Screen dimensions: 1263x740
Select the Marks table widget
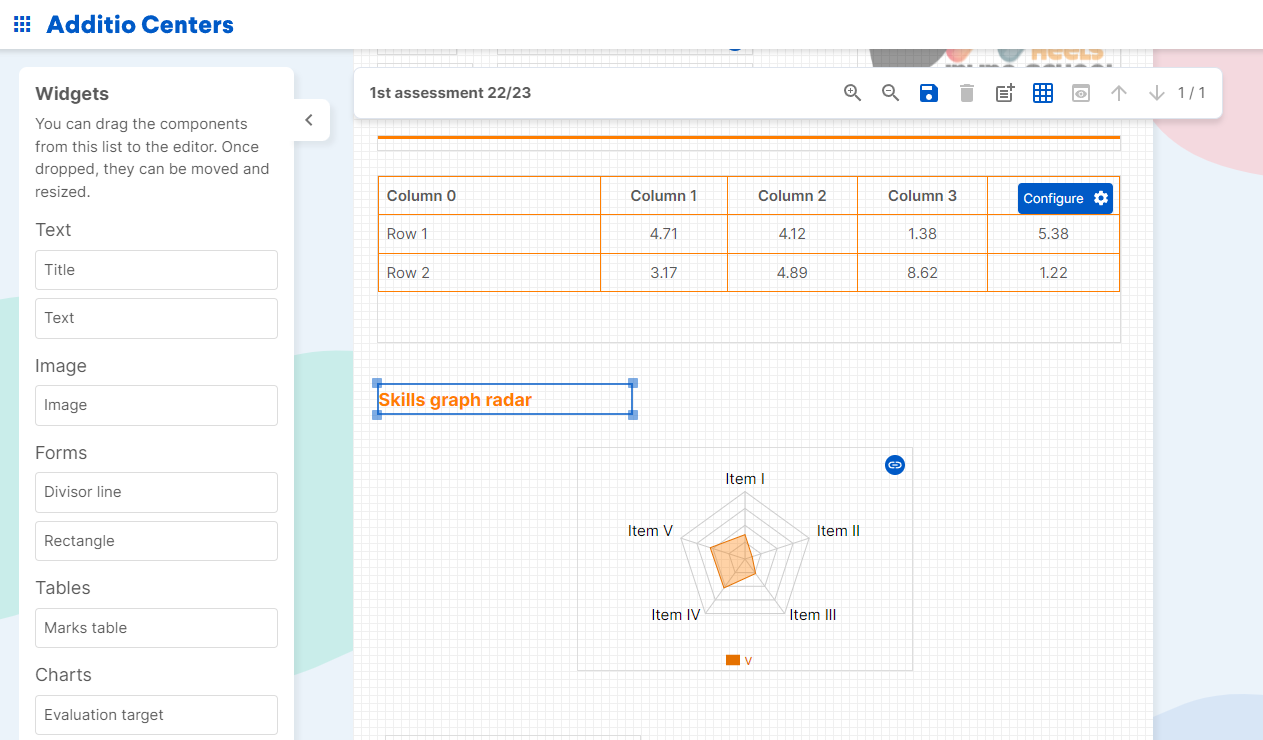156,628
